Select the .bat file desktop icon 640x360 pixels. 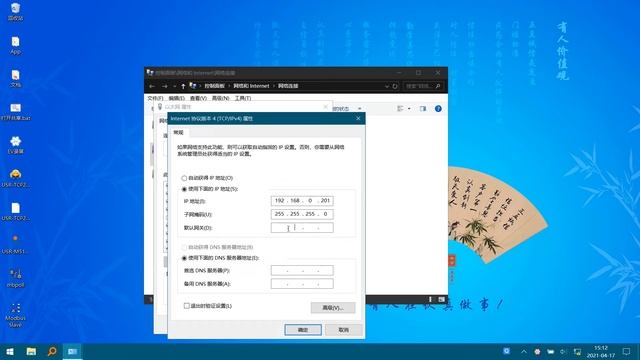pos(15,112)
